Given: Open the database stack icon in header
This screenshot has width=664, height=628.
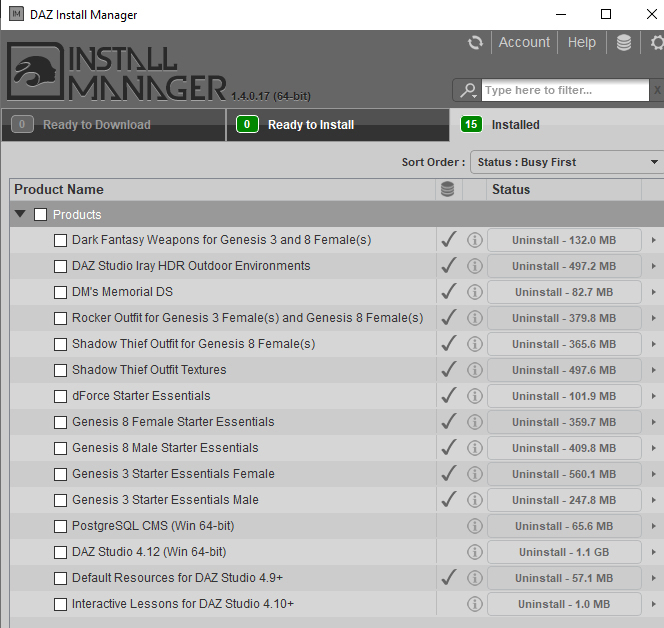Looking at the screenshot, I should (624, 42).
